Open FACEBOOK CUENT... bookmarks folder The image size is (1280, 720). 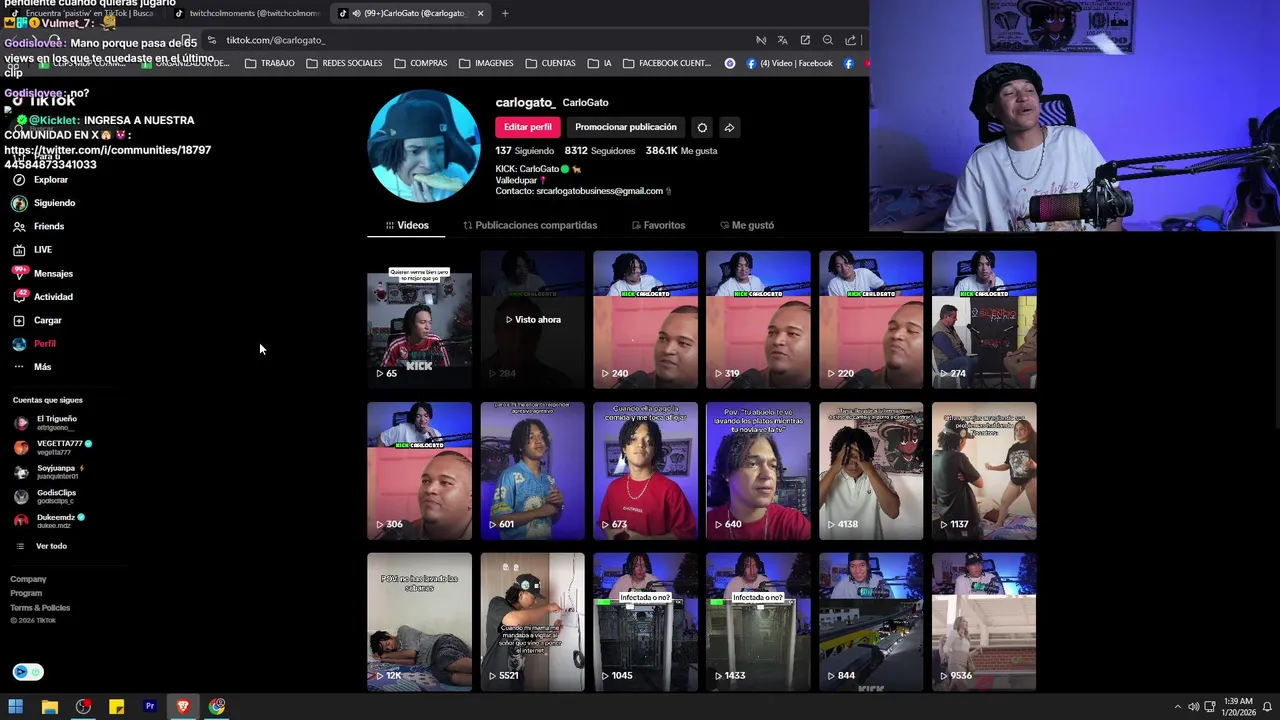pyautogui.click(x=667, y=63)
